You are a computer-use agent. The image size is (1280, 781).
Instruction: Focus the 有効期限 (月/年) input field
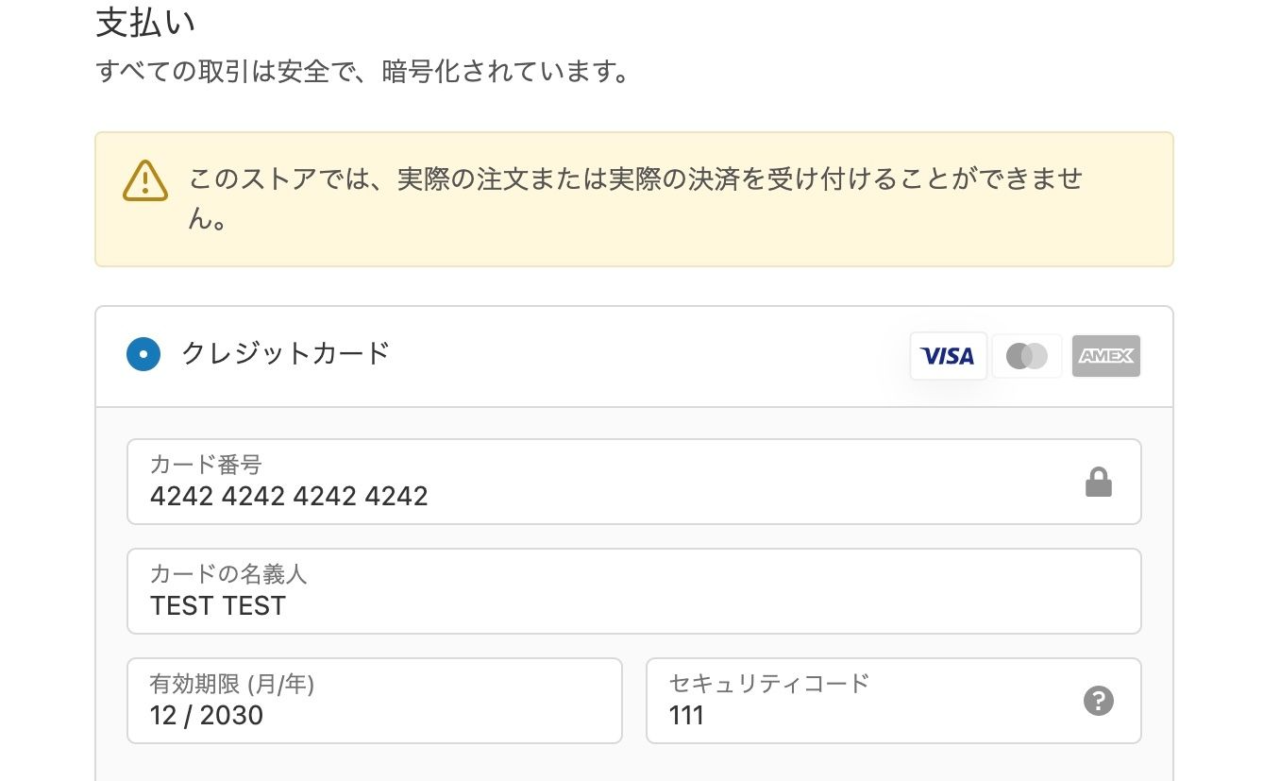click(x=375, y=701)
